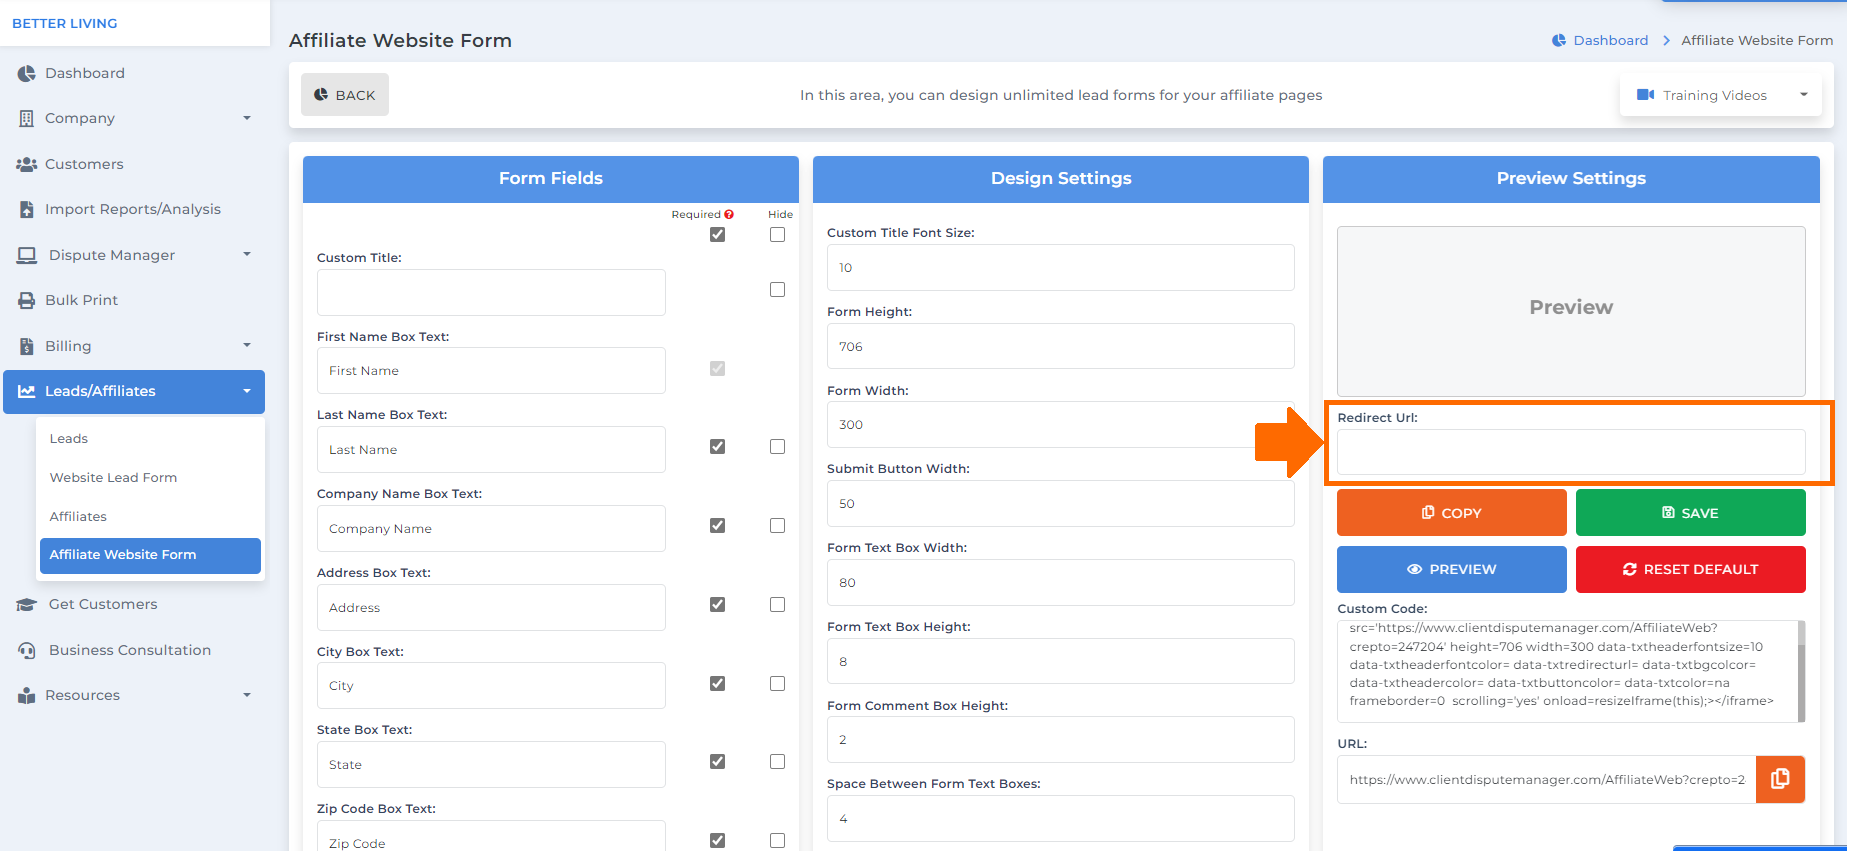Open the Dashboard sidebar icon

(27, 73)
